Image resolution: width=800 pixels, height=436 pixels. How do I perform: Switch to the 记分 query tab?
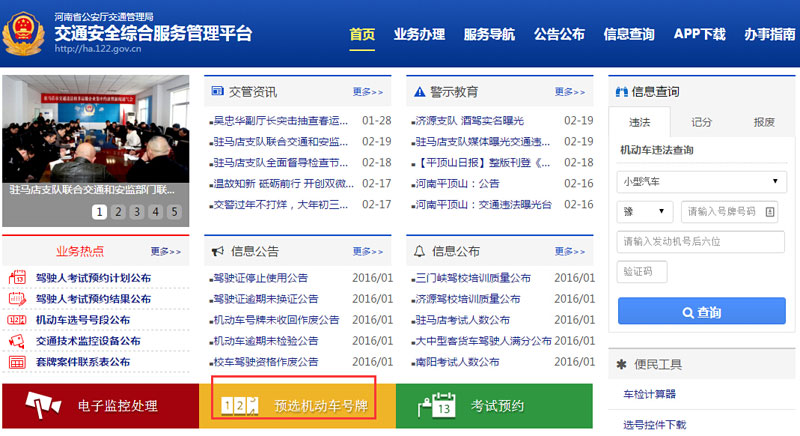[702, 122]
